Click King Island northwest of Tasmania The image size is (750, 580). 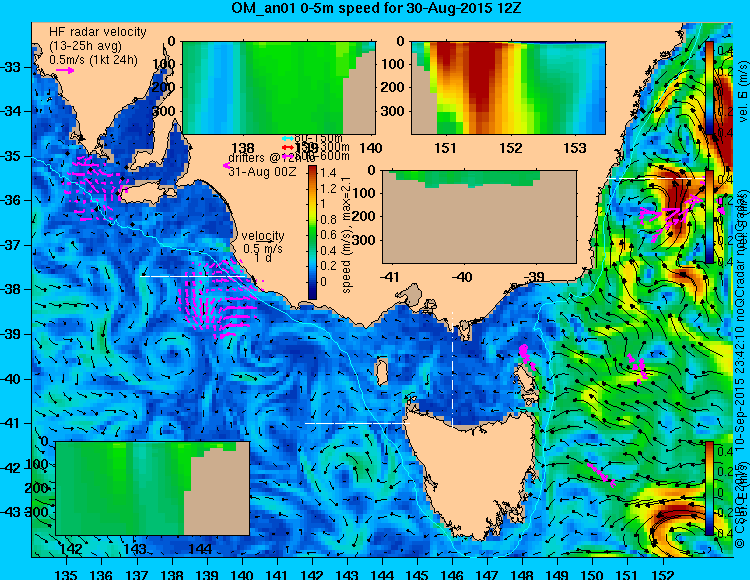(x=382, y=371)
